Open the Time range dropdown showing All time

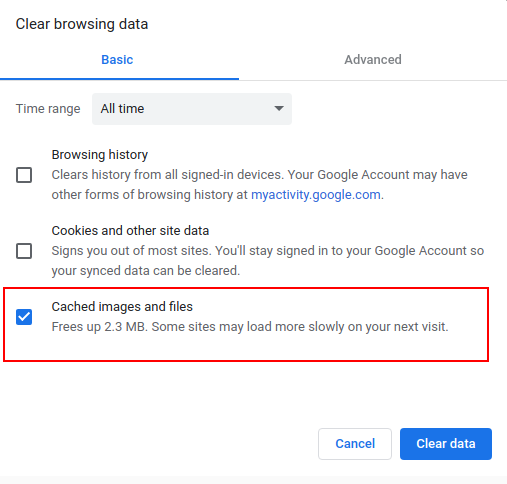pos(192,109)
